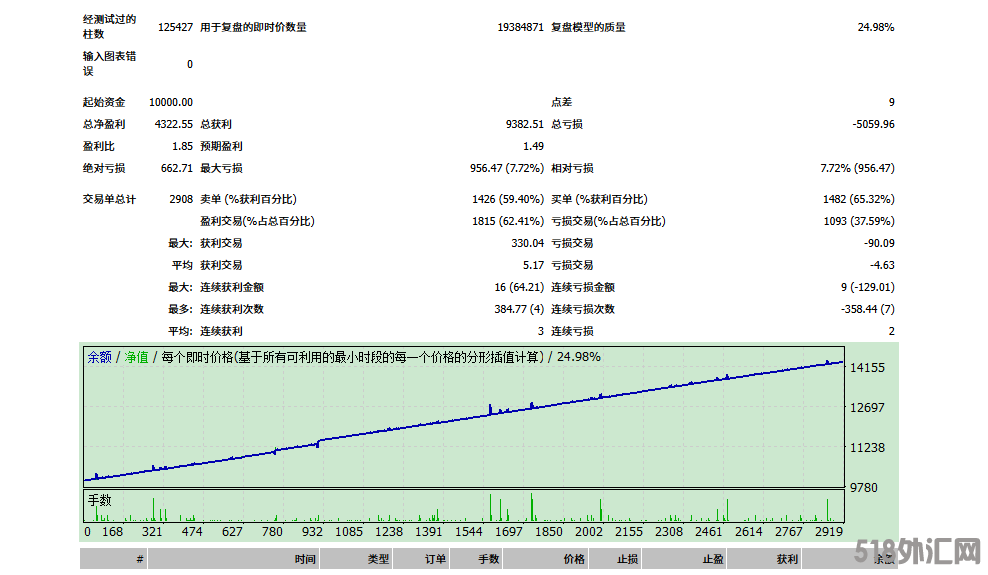Click the 14155 value on chart axis
The width and height of the screenshot is (988, 575).
866,368
